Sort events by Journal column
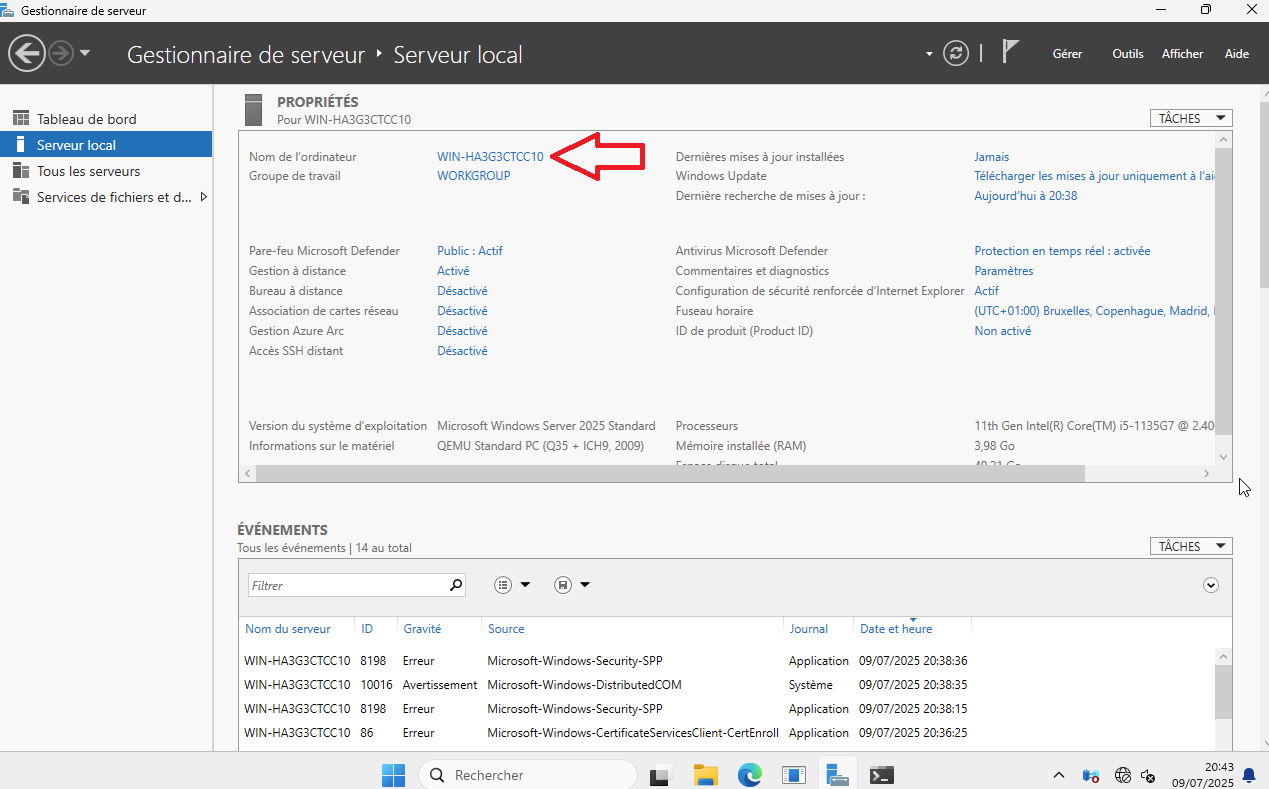 pos(808,629)
